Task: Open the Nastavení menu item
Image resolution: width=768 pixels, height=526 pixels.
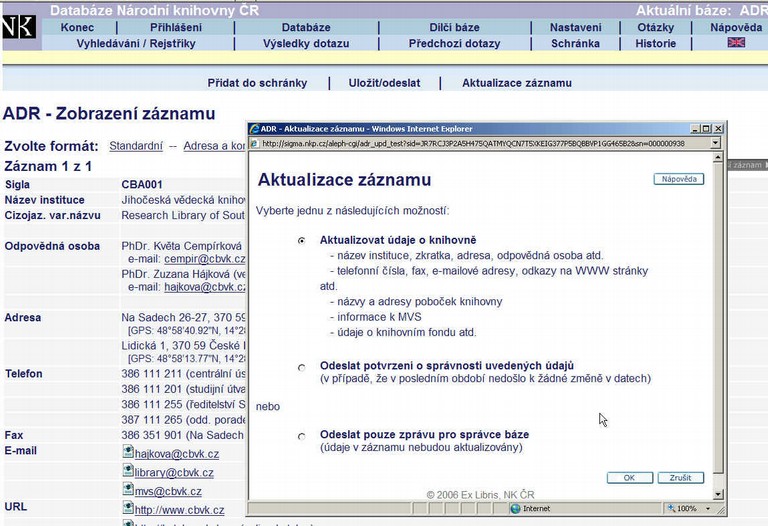Action: [576, 27]
